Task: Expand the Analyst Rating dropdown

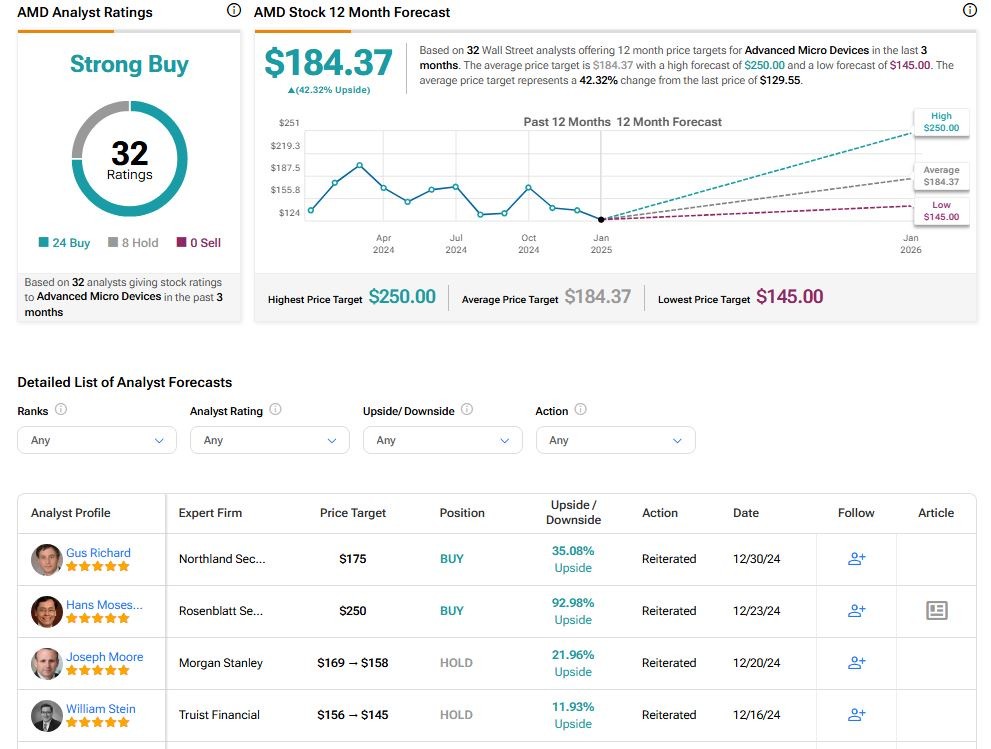Action: (x=269, y=440)
